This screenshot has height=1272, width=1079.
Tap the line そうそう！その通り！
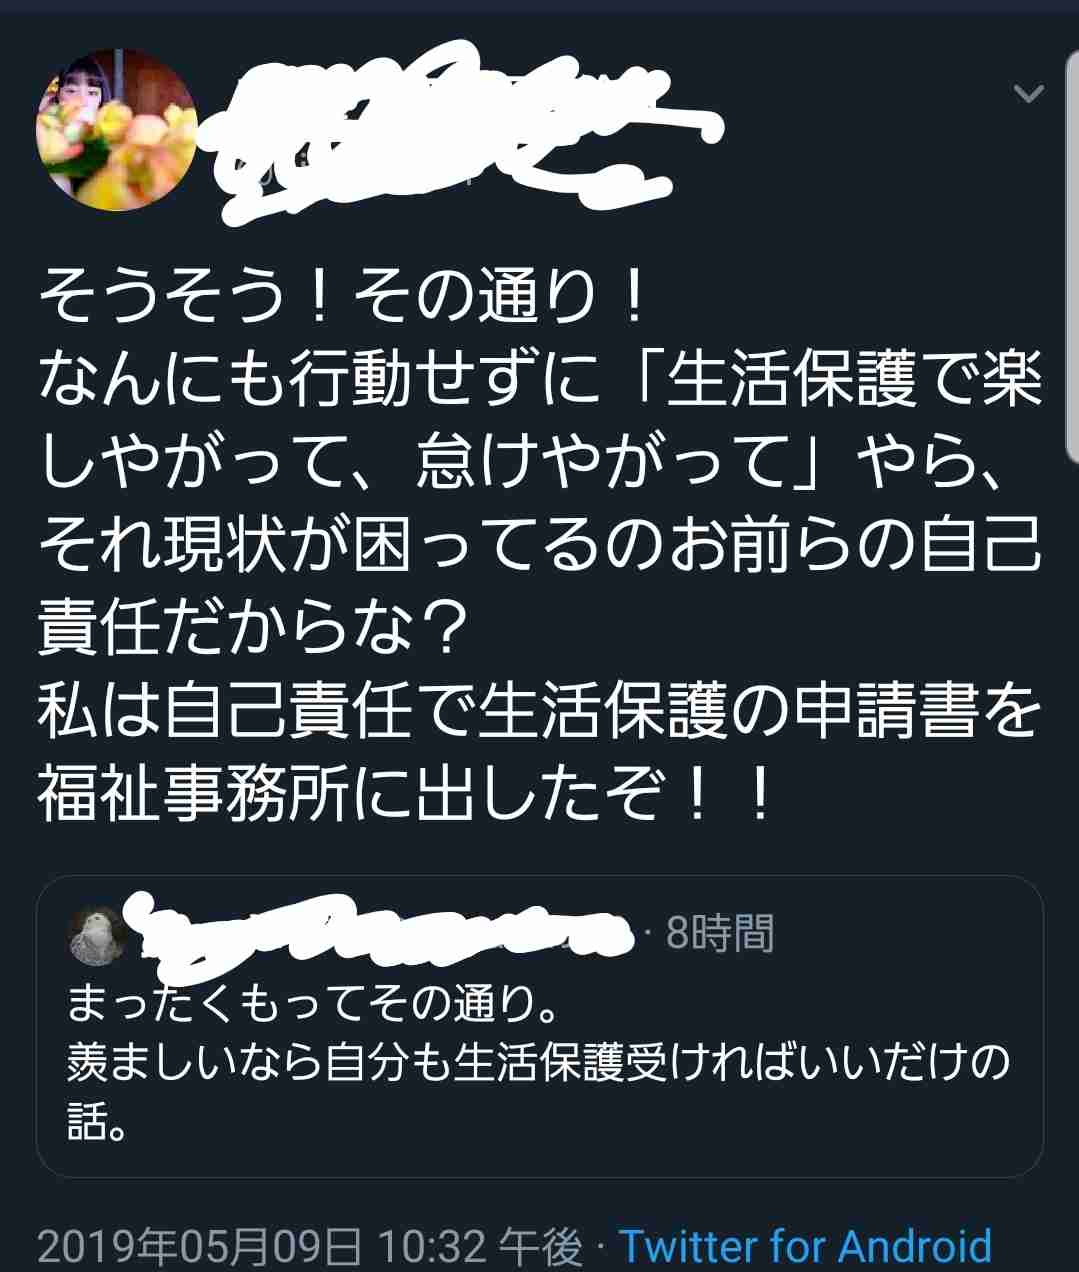[347, 299]
